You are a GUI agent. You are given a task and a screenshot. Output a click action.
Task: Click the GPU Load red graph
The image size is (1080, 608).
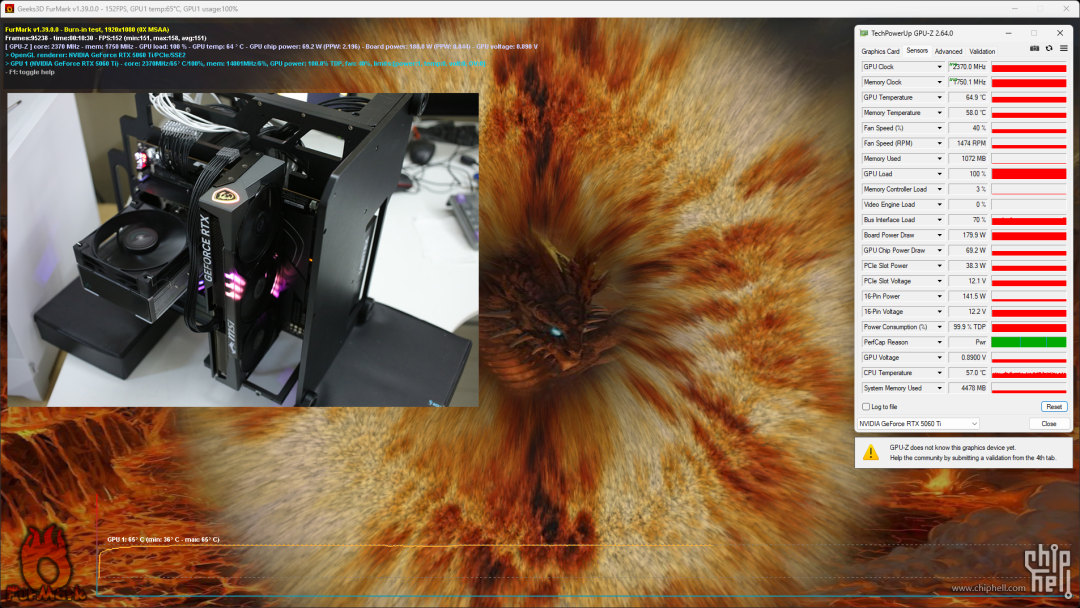[x=1029, y=174]
